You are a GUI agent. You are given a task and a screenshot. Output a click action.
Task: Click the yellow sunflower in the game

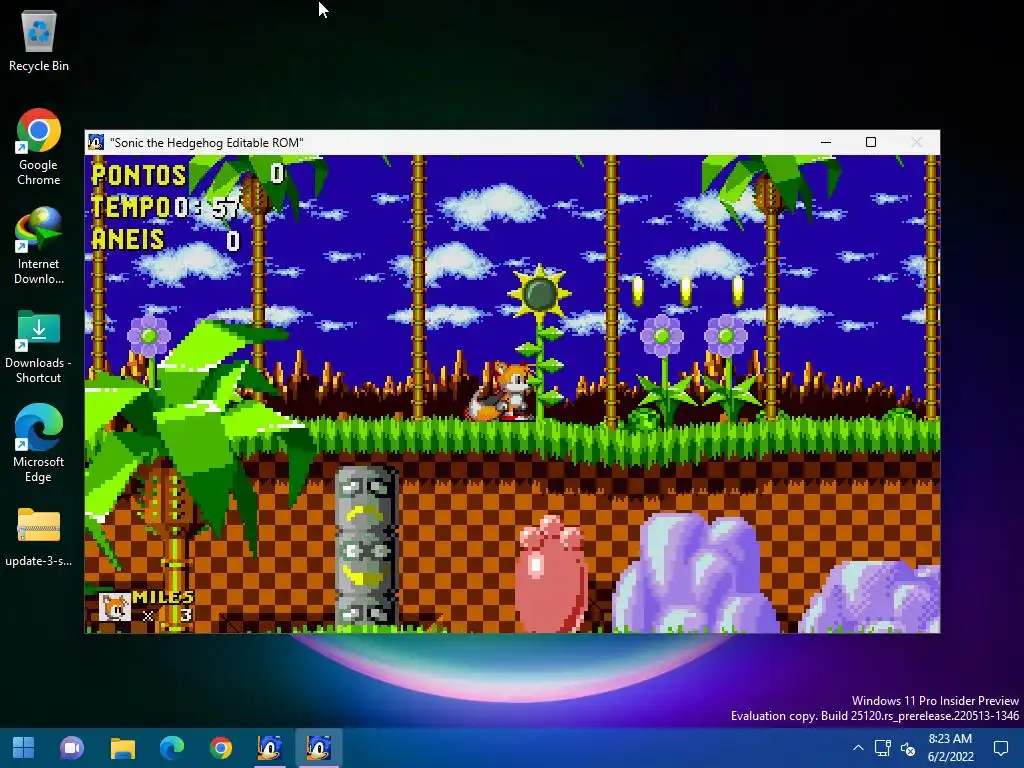point(539,293)
